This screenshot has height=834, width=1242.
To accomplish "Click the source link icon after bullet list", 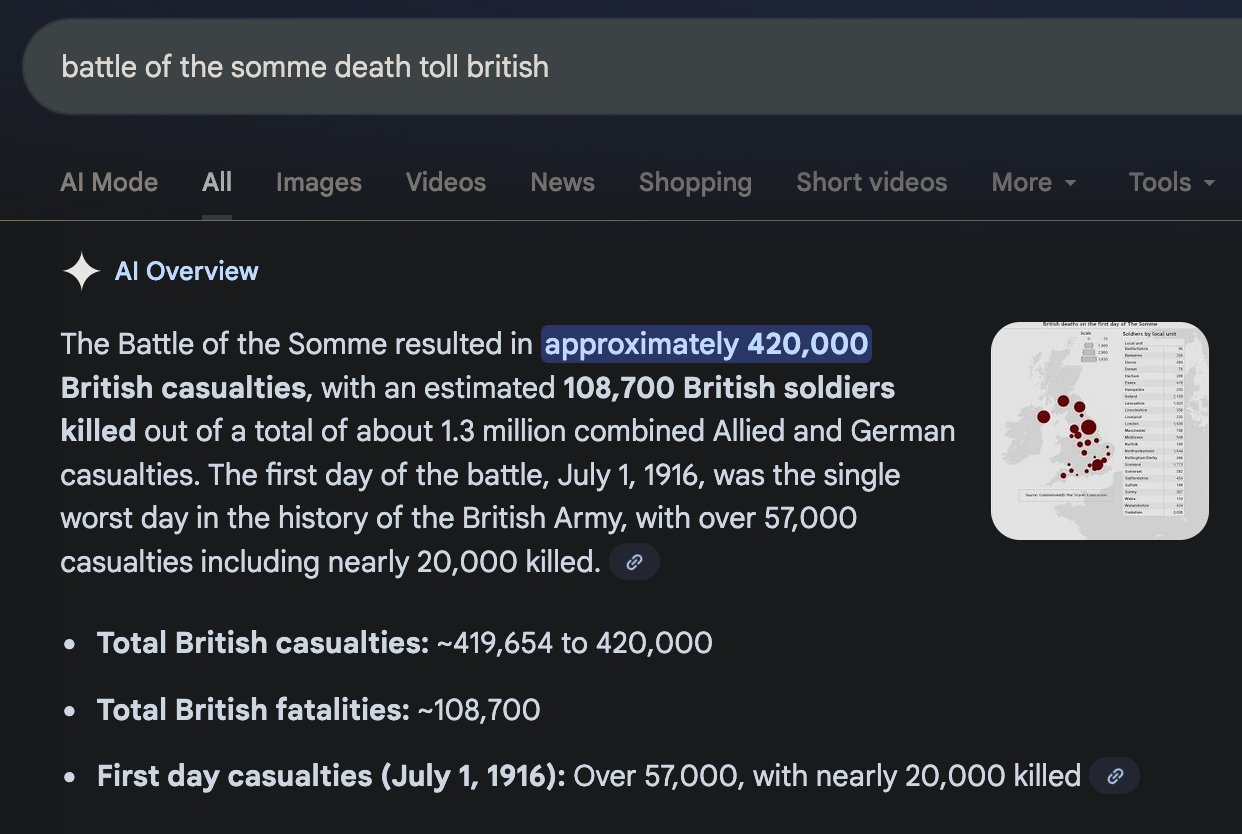I will (x=1114, y=776).
